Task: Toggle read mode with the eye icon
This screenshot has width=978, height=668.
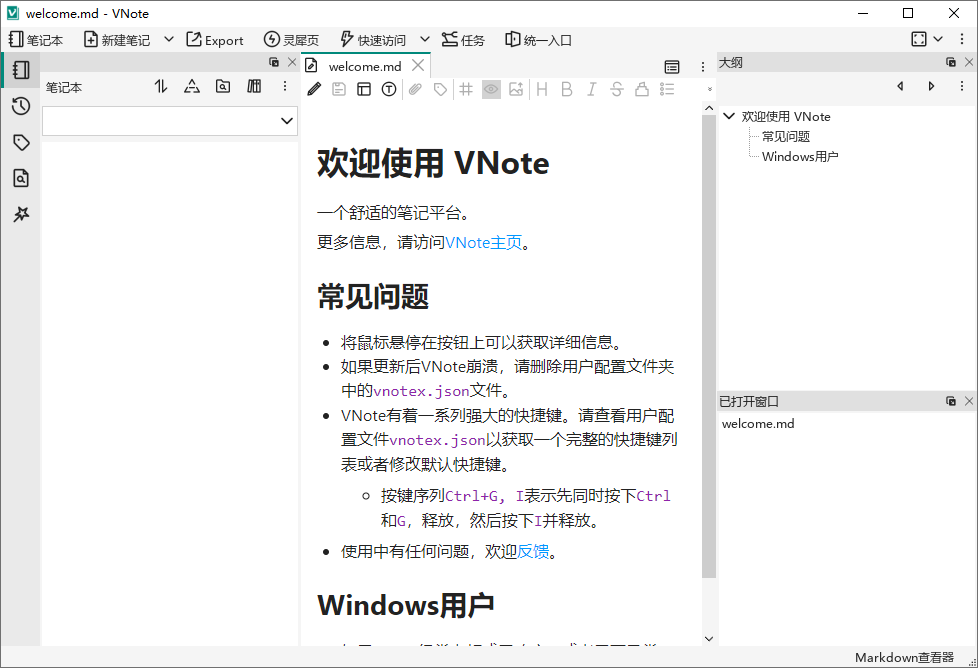Action: [x=490, y=89]
